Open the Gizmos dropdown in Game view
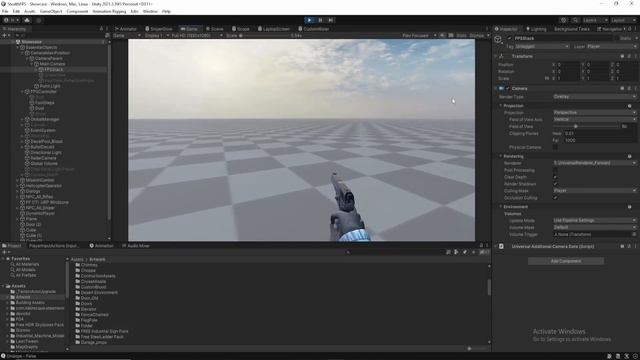Screen dimensions: 640x360 point(479,36)
